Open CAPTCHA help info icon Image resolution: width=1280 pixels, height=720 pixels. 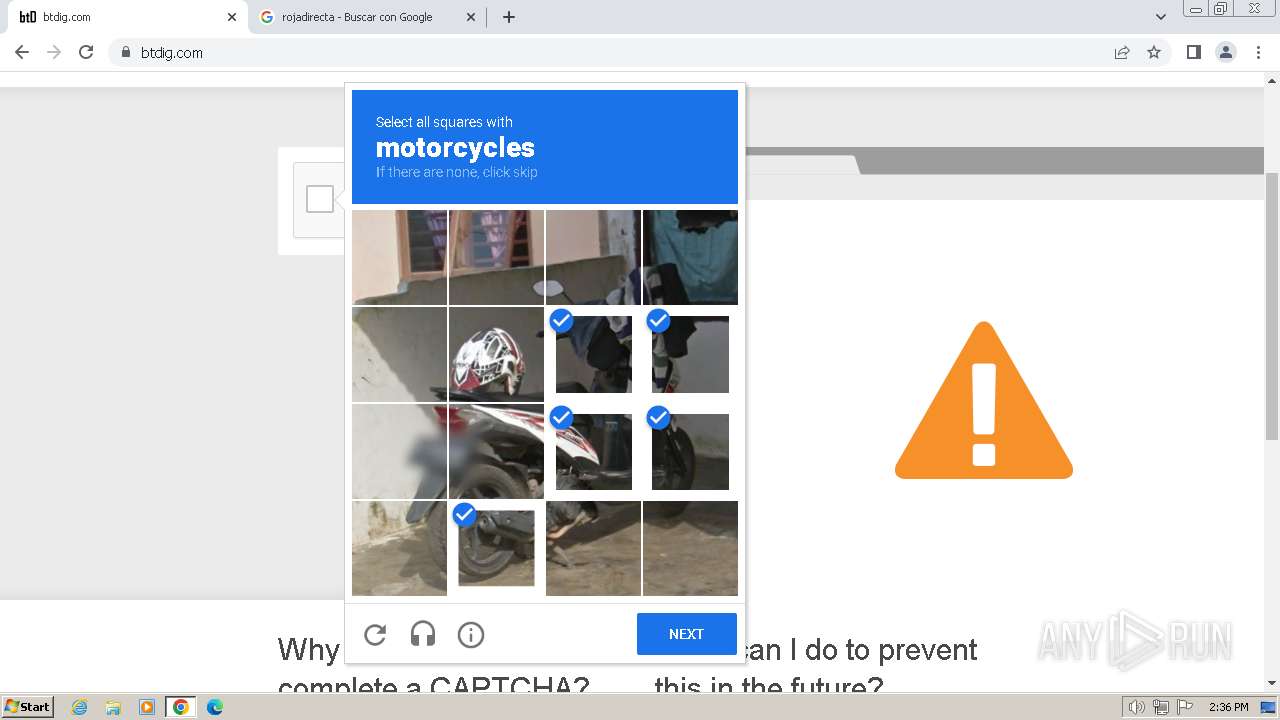click(471, 634)
